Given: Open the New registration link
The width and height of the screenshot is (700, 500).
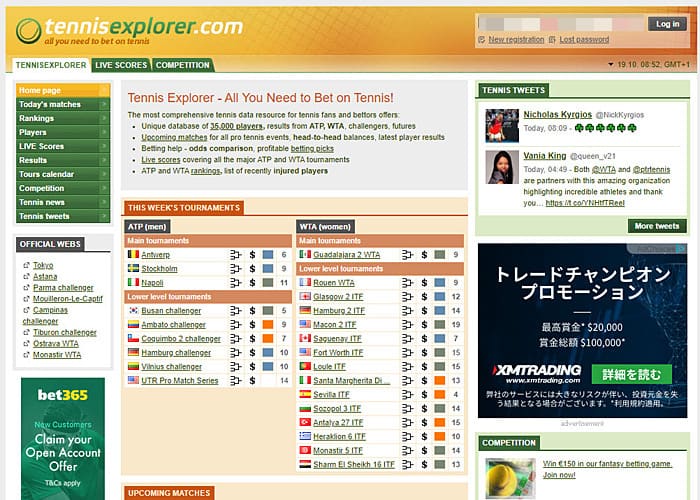Looking at the screenshot, I should tap(516, 39).
